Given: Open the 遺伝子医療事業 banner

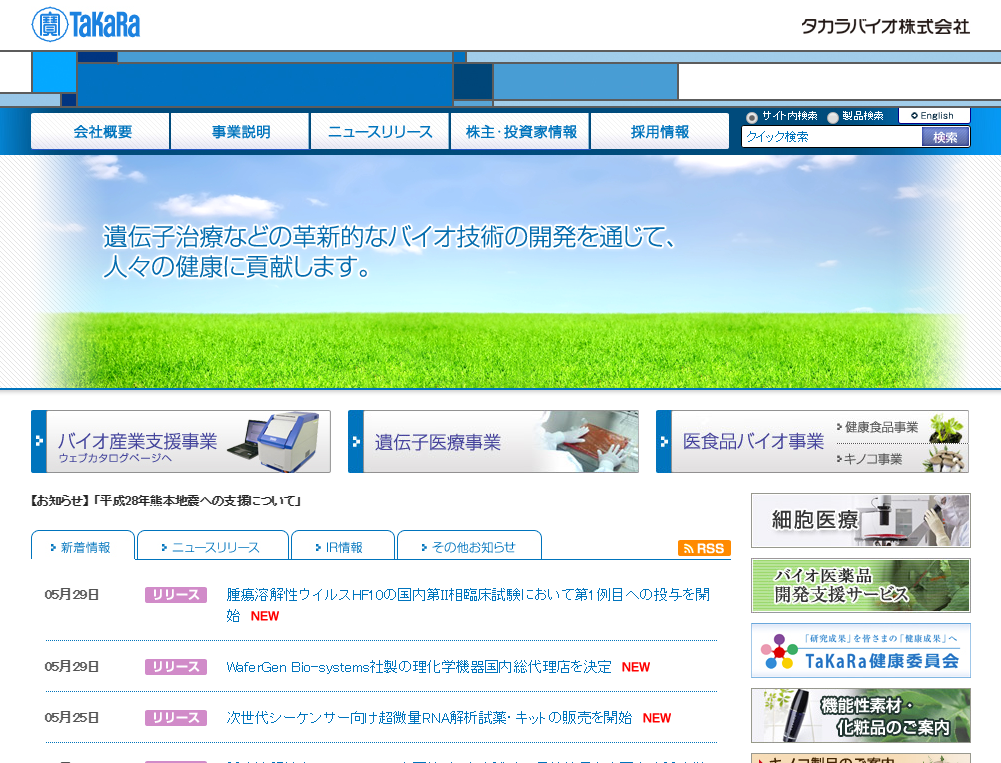Looking at the screenshot, I should [493, 441].
